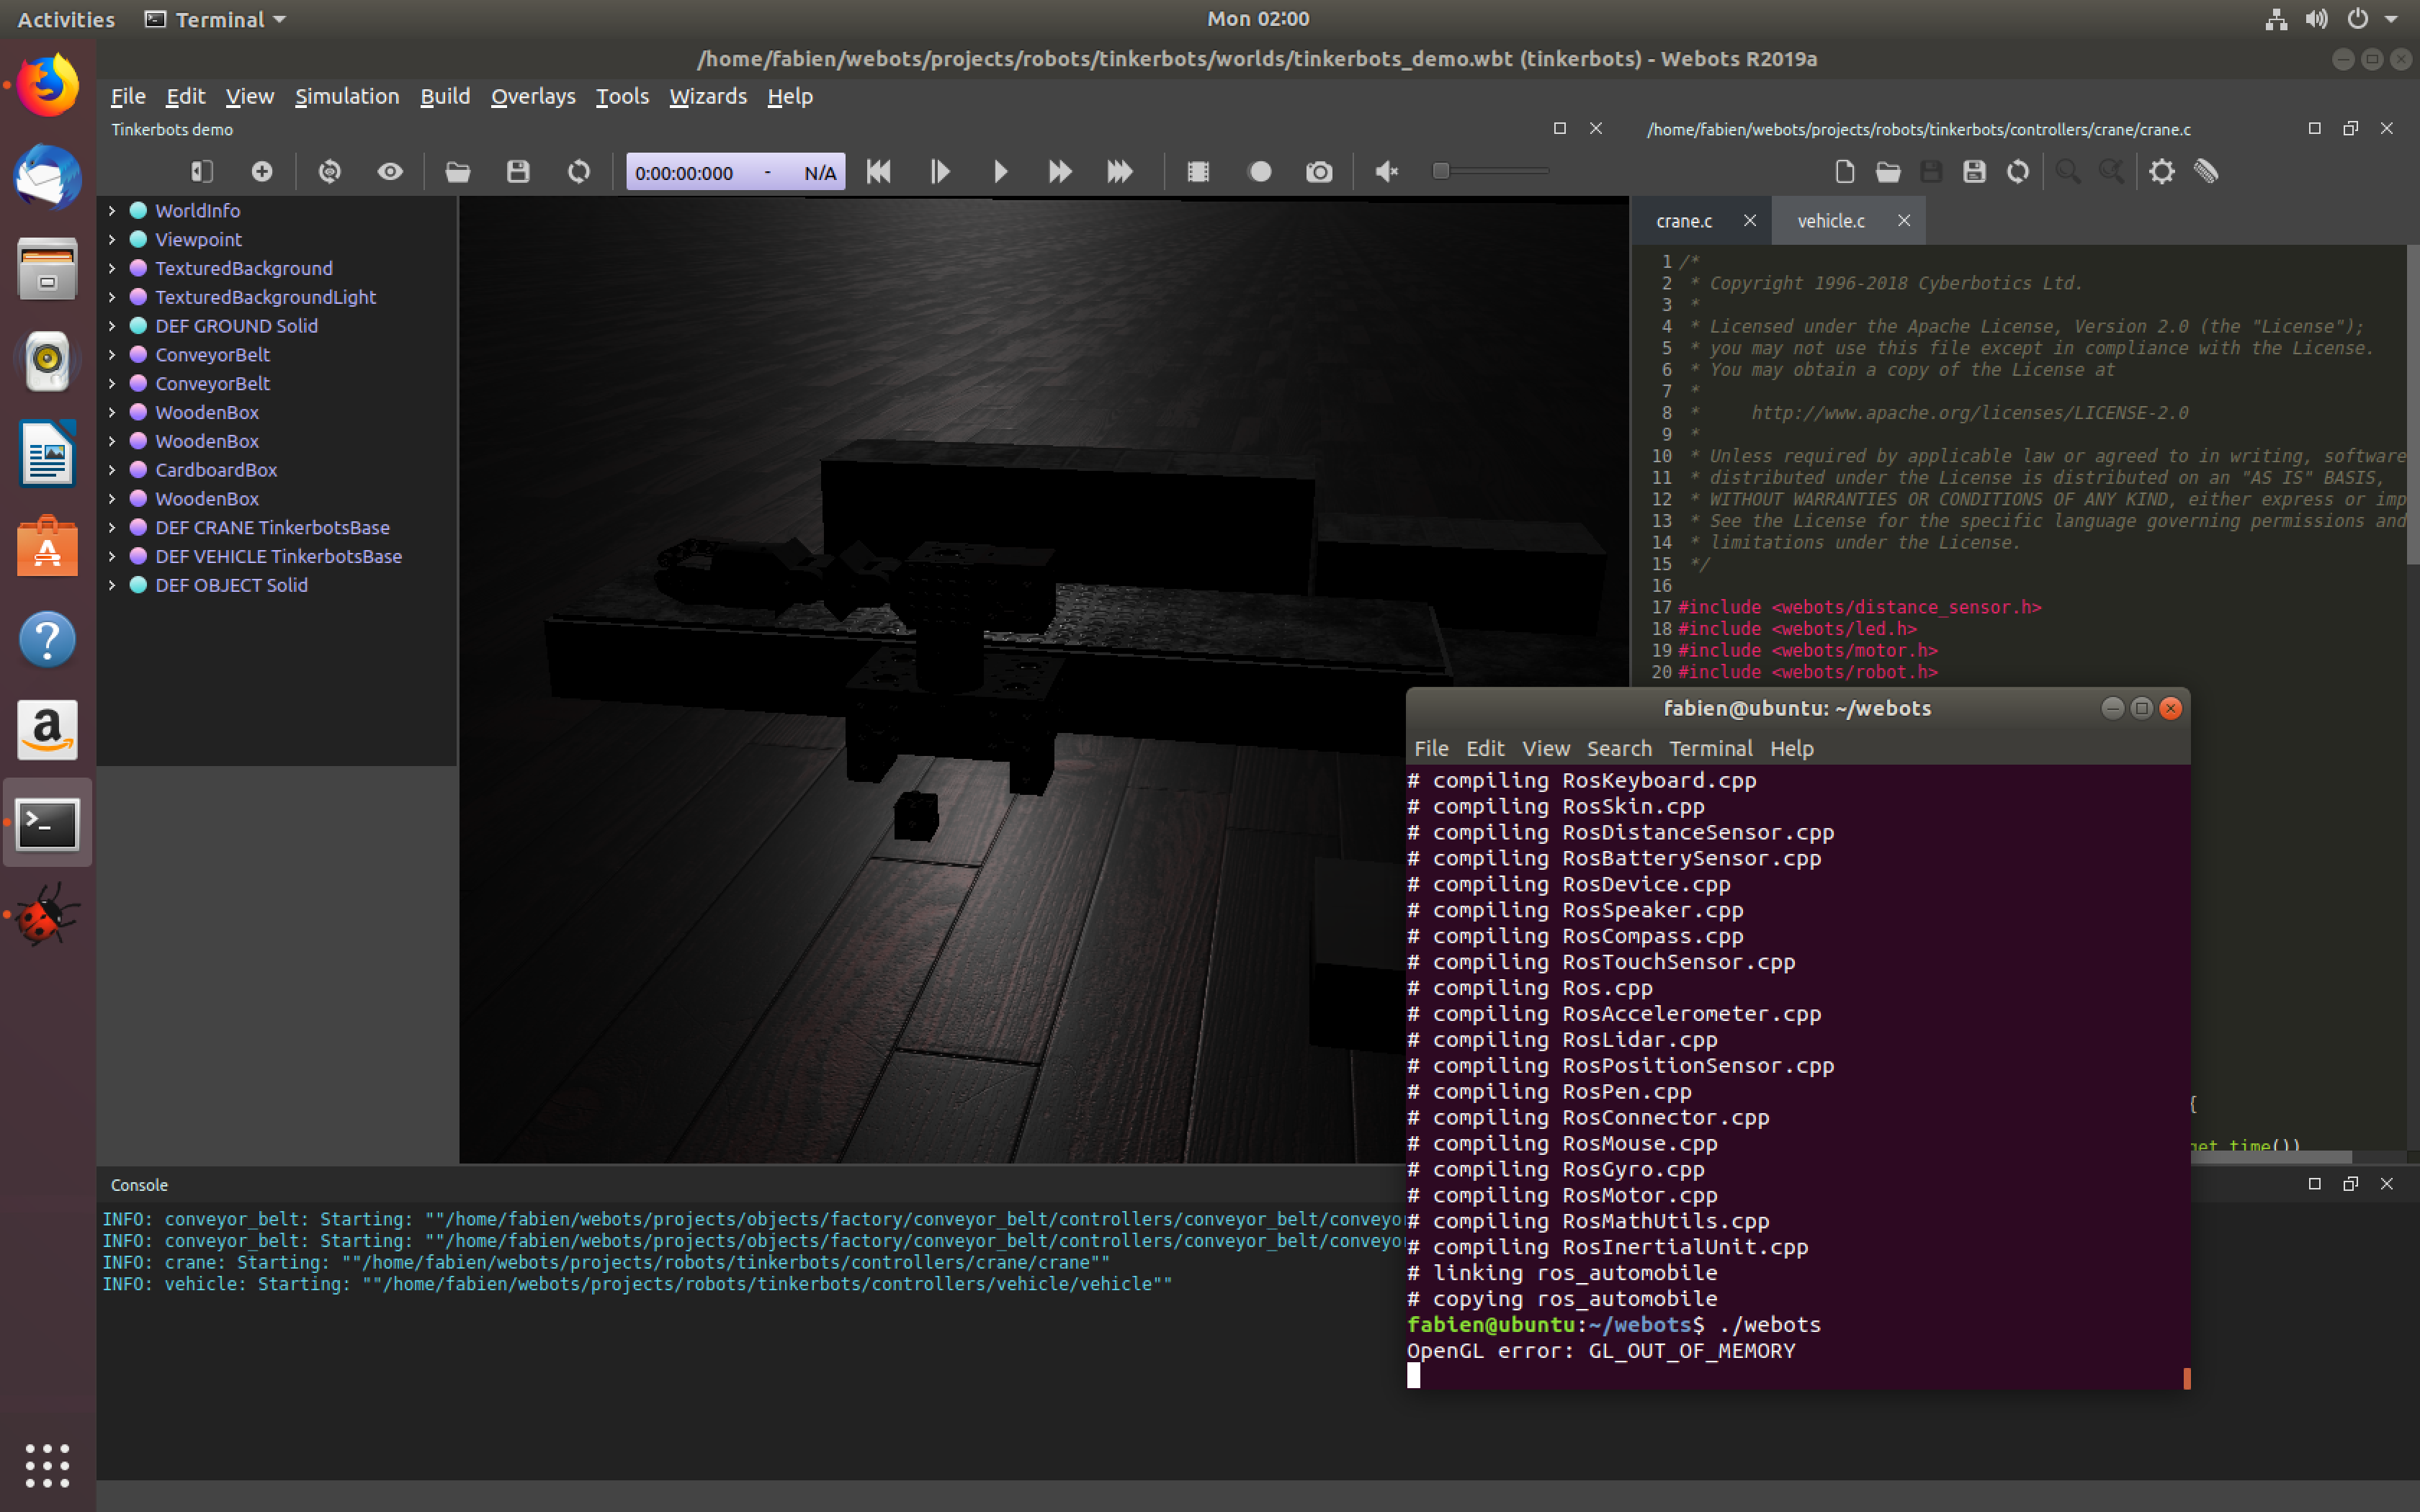
Task: Adjust the volume slider
Action: coord(1441,171)
